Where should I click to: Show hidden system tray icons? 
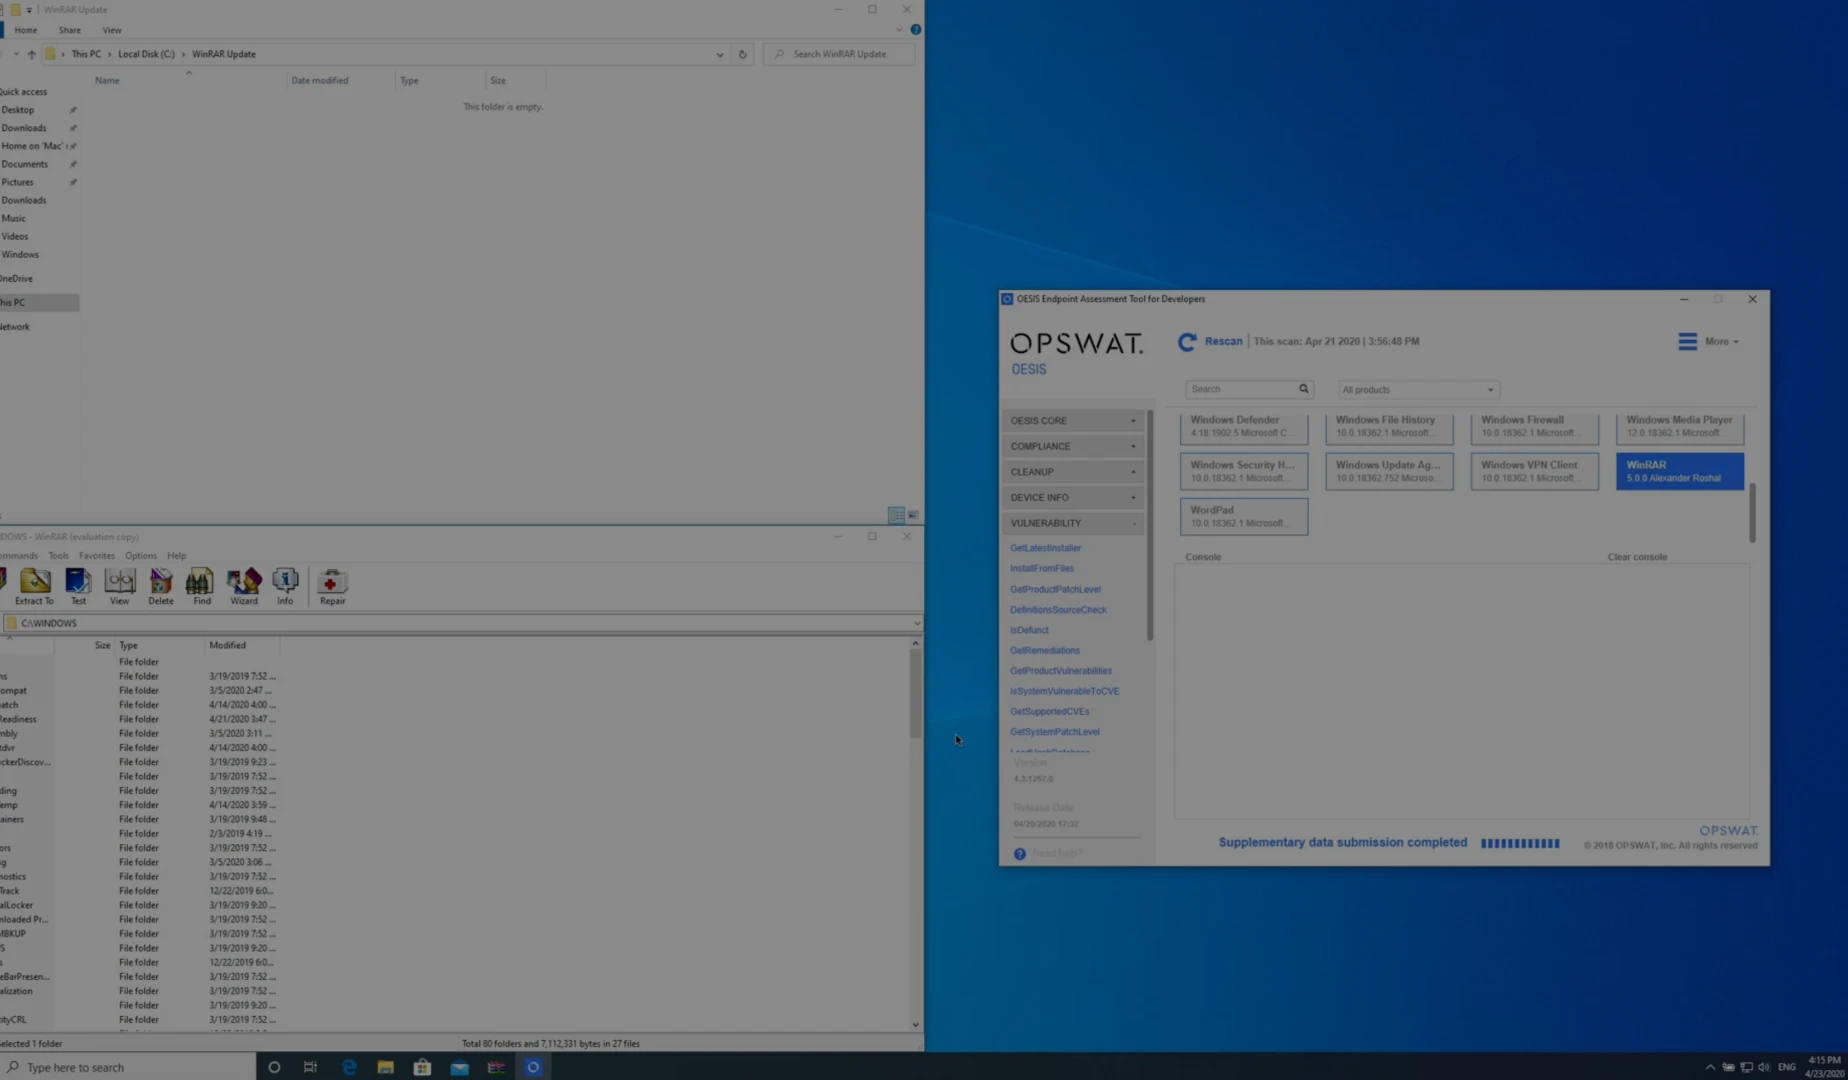[1710, 1067]
